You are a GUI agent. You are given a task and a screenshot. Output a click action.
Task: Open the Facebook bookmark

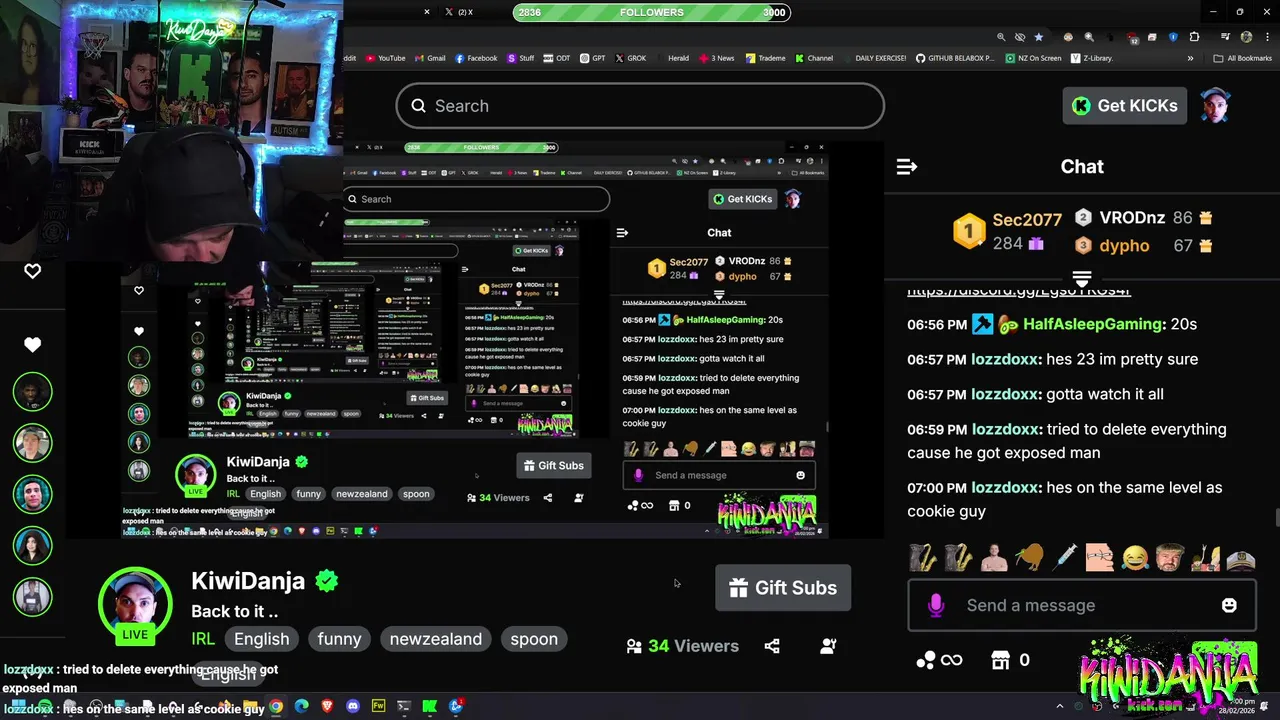(x=476, y=58)
